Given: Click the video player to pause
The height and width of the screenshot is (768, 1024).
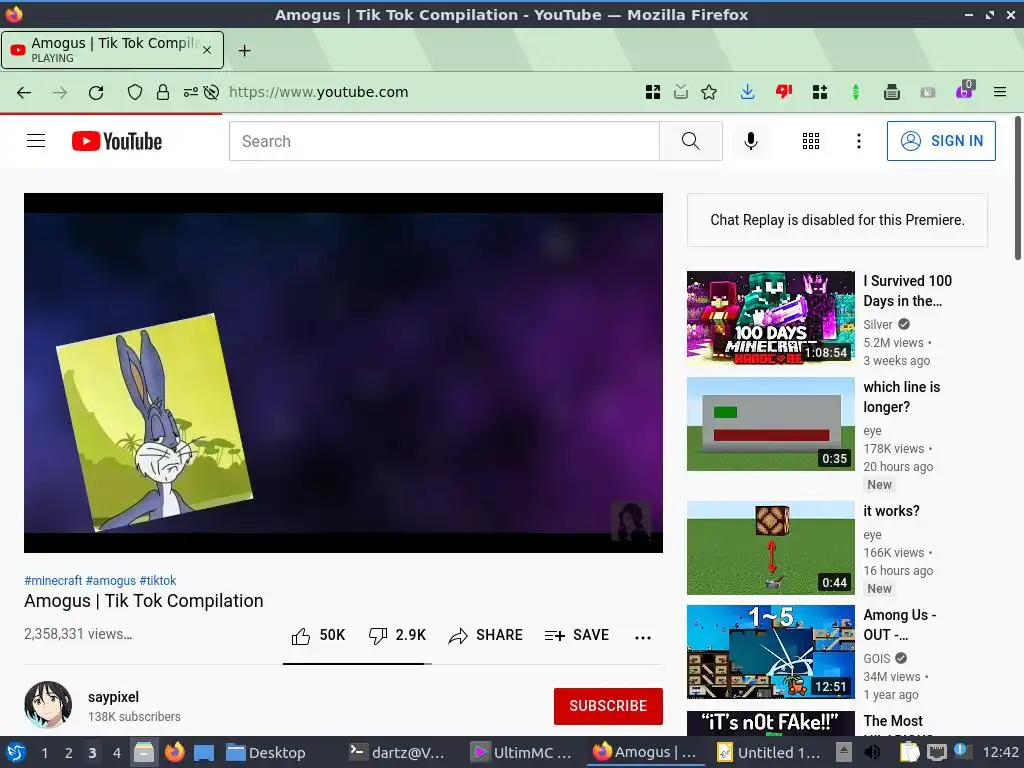Looking at the screenshot, I should pyautogui.click(x=344, y=373).
